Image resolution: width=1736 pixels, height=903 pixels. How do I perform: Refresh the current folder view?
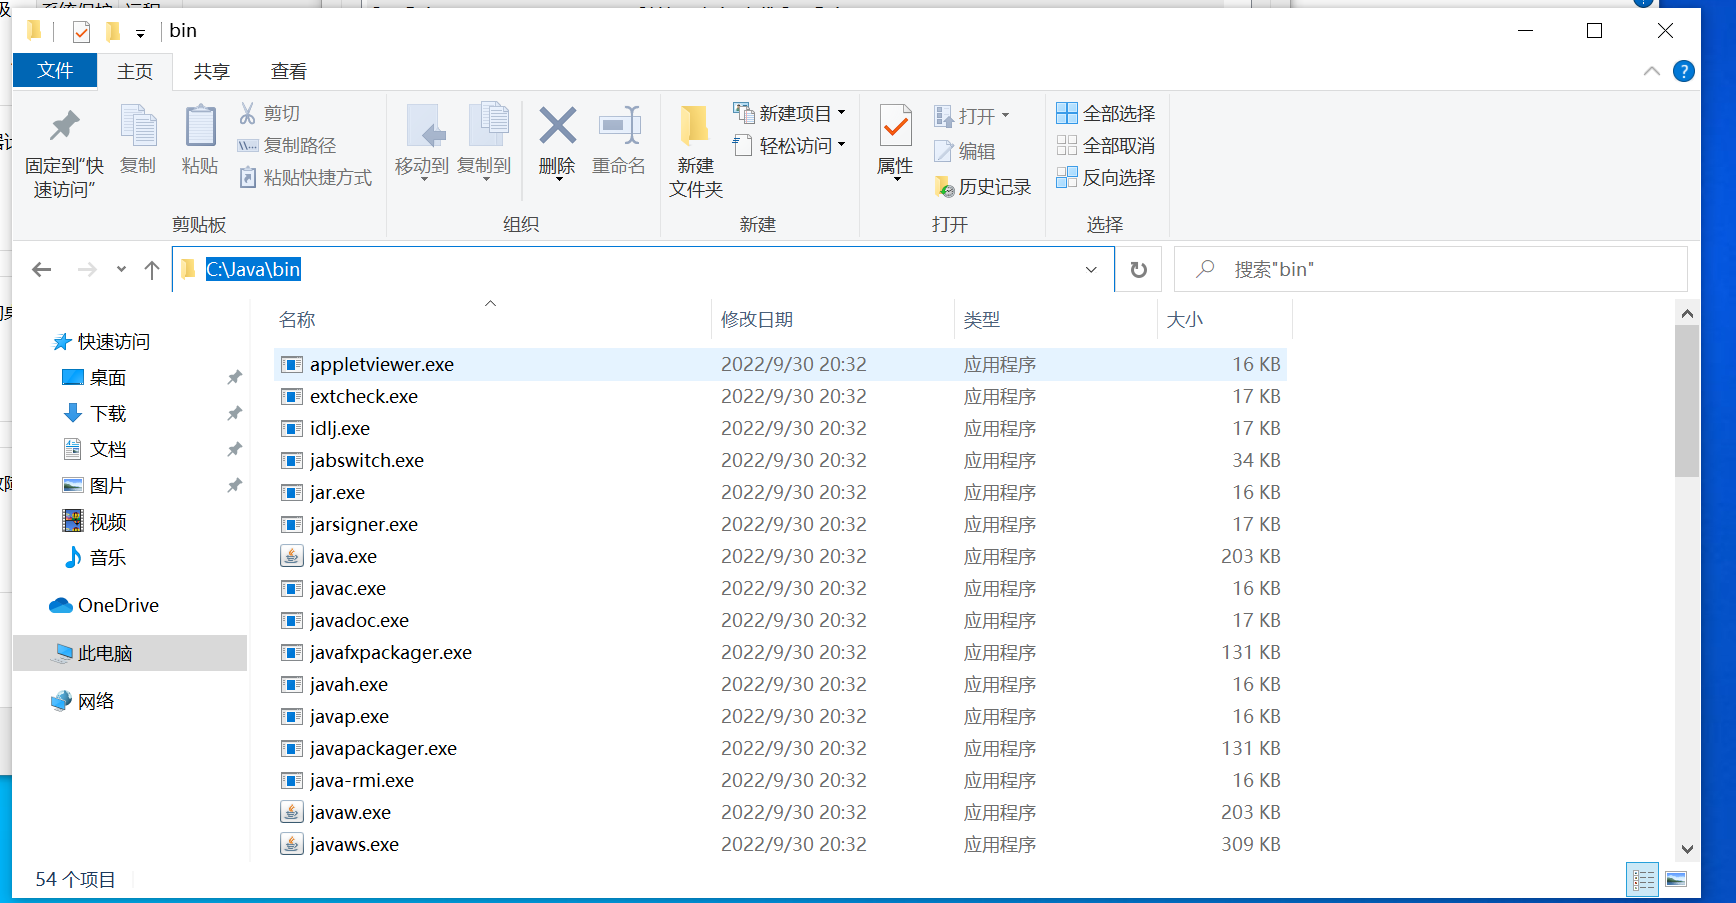pyautogui.click(x=1139, y=269)
